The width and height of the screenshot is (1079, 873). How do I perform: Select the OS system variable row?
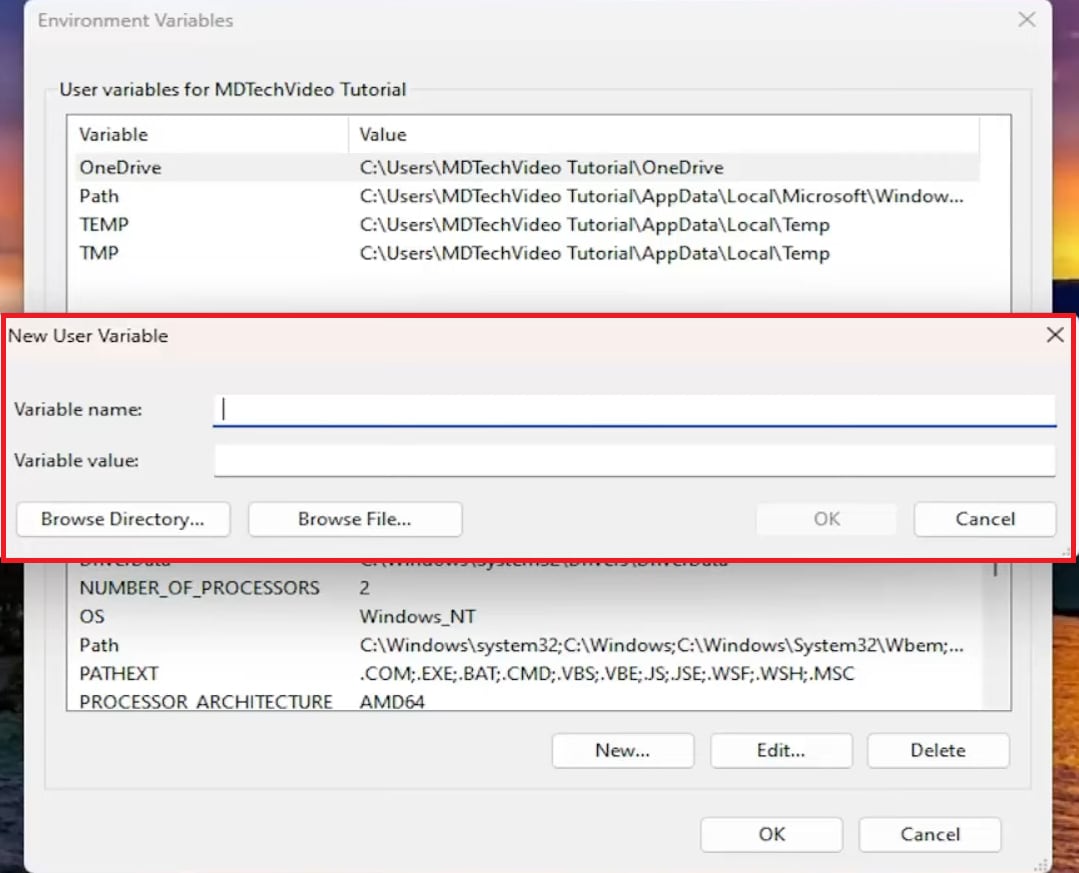(x=527, y=617)
